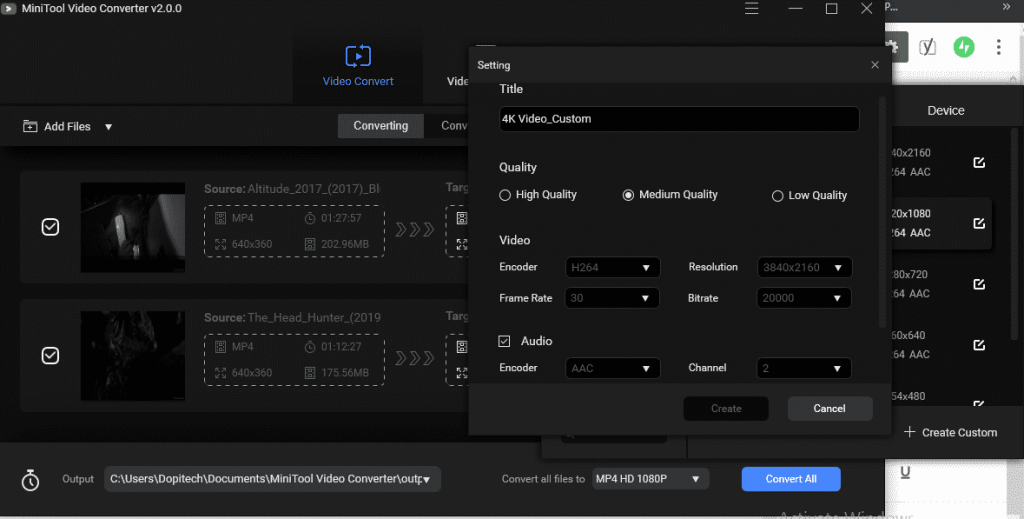Click the edit icon for 960x640 preset
1024x519 pixels.
979,345
